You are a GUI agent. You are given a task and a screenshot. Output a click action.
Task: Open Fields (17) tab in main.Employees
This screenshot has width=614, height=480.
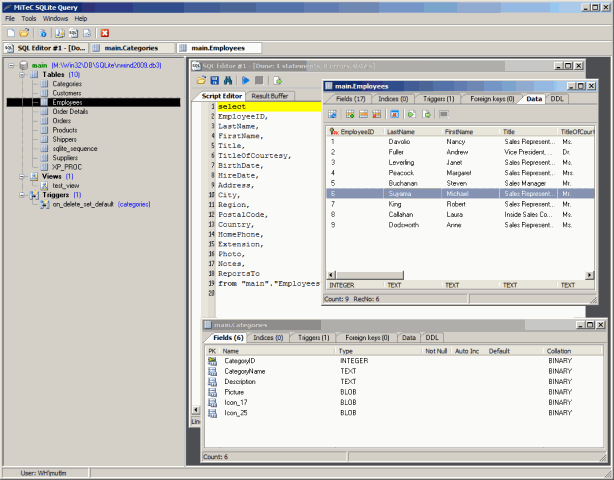(x=350, y=99)
